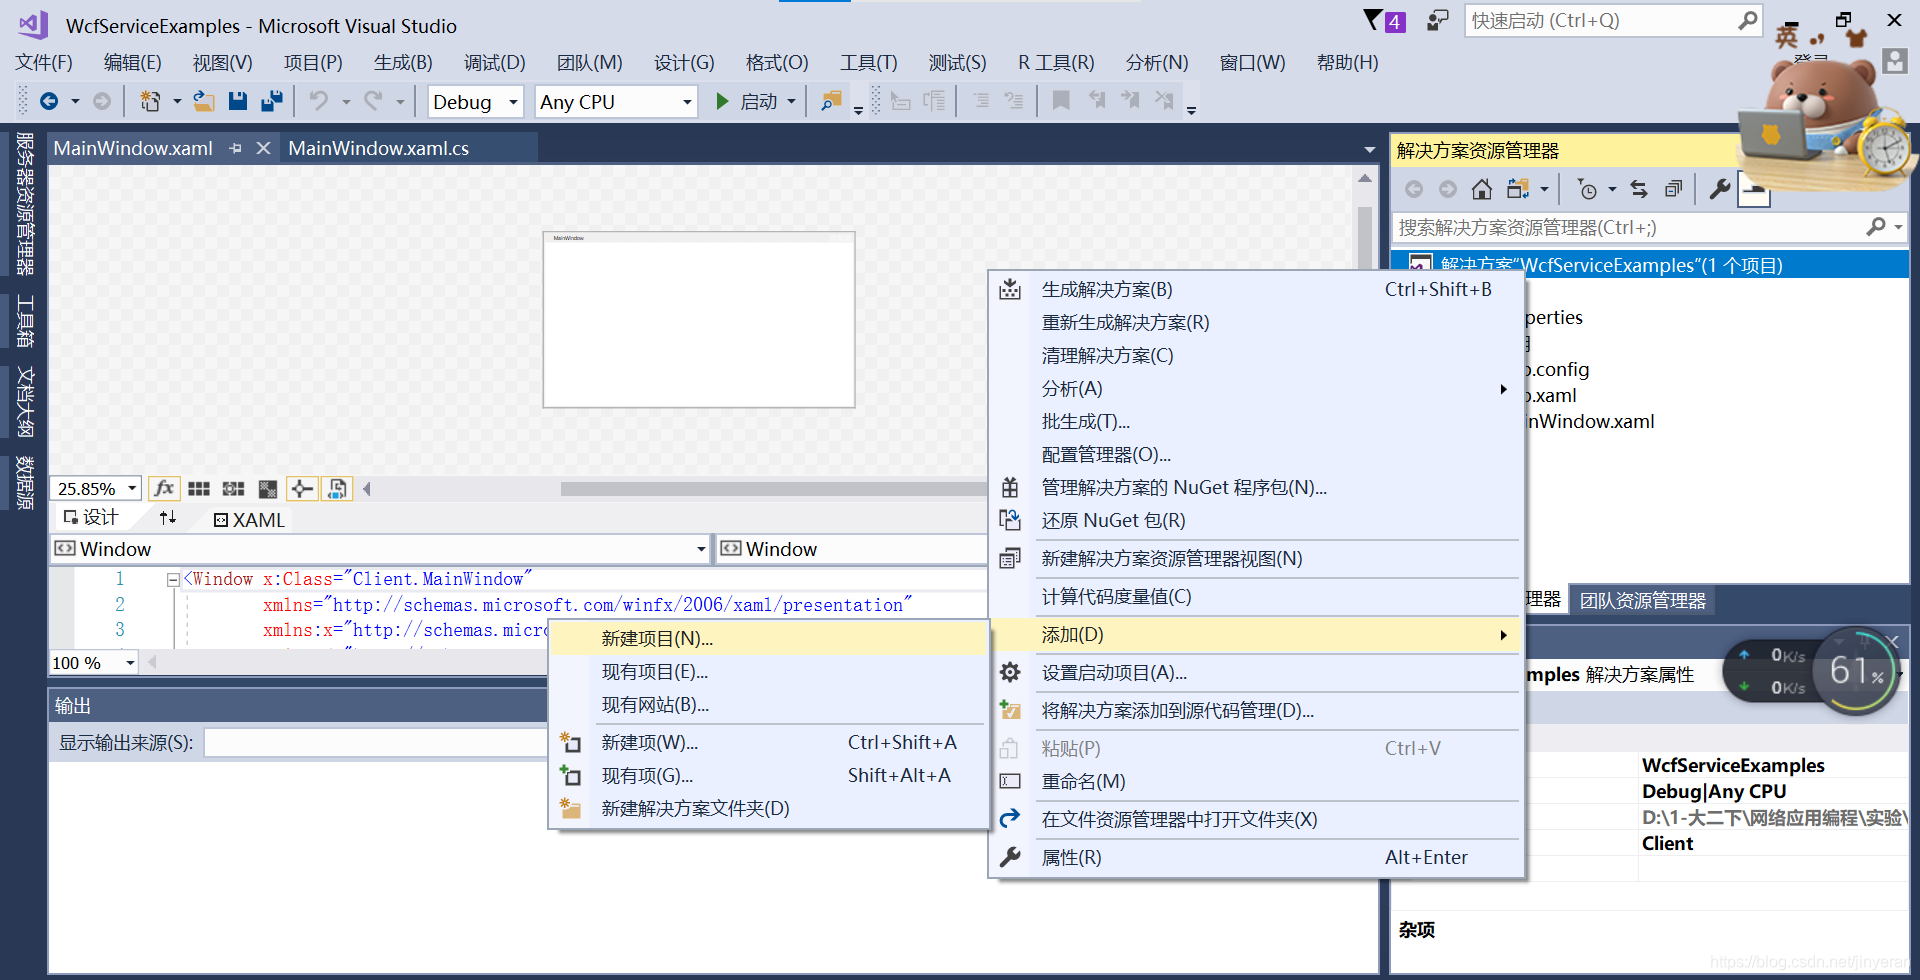Open the 工具箱 side panel tab
Screen dimensions: 1920x980
tap(25, 321)
